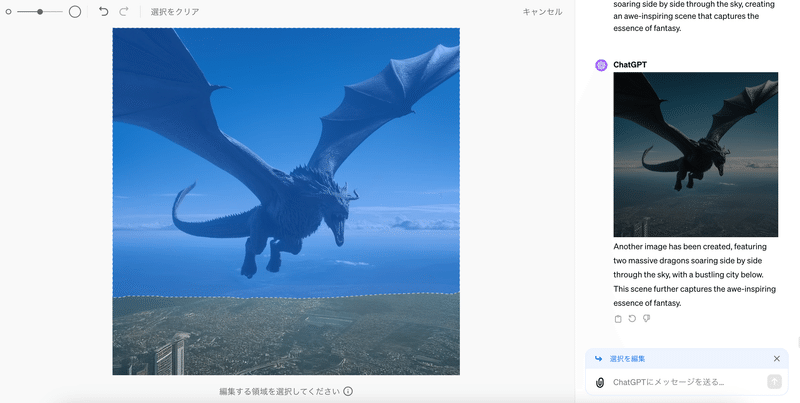Click the 編集する領域を選択してください hint text
The image size is (800, 403).
tap(279, 391)
